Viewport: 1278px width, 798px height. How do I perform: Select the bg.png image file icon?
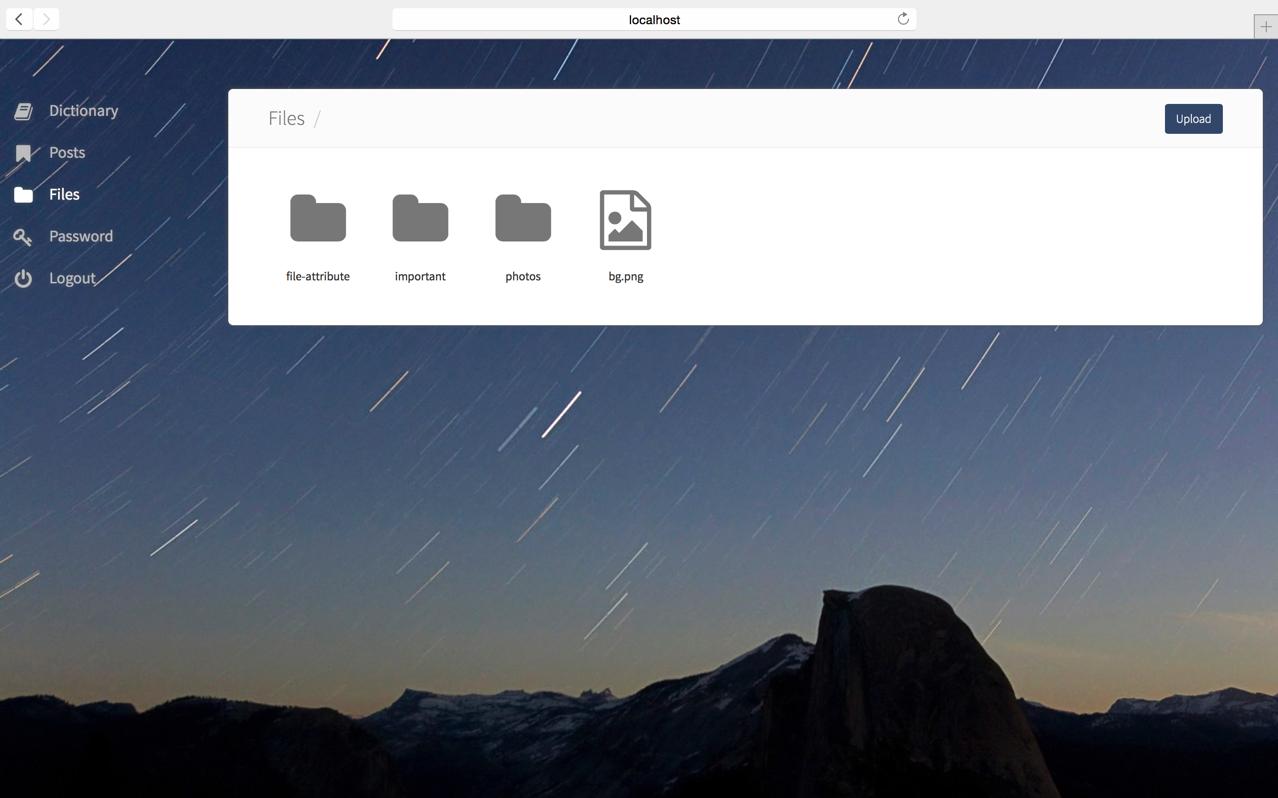coord(625,220)
